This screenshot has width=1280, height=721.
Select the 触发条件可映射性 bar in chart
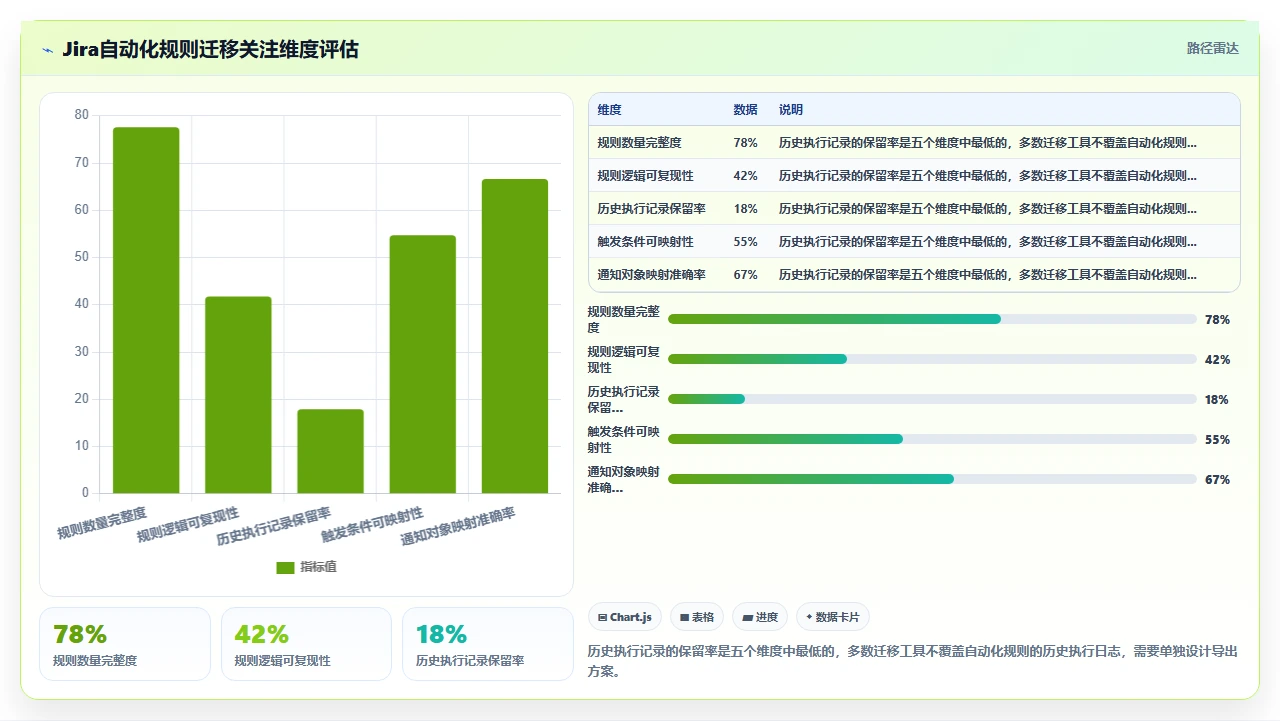(422, 364)
